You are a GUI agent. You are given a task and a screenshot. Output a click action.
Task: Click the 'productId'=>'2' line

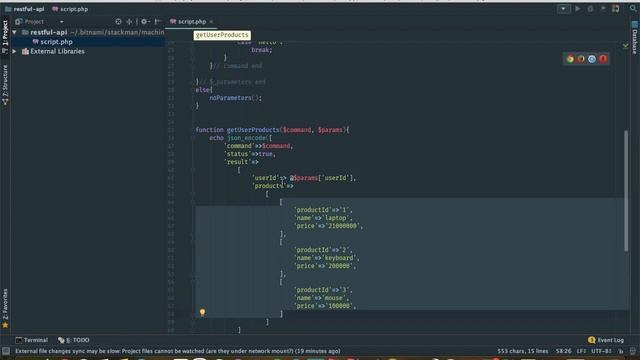(324, 250)
